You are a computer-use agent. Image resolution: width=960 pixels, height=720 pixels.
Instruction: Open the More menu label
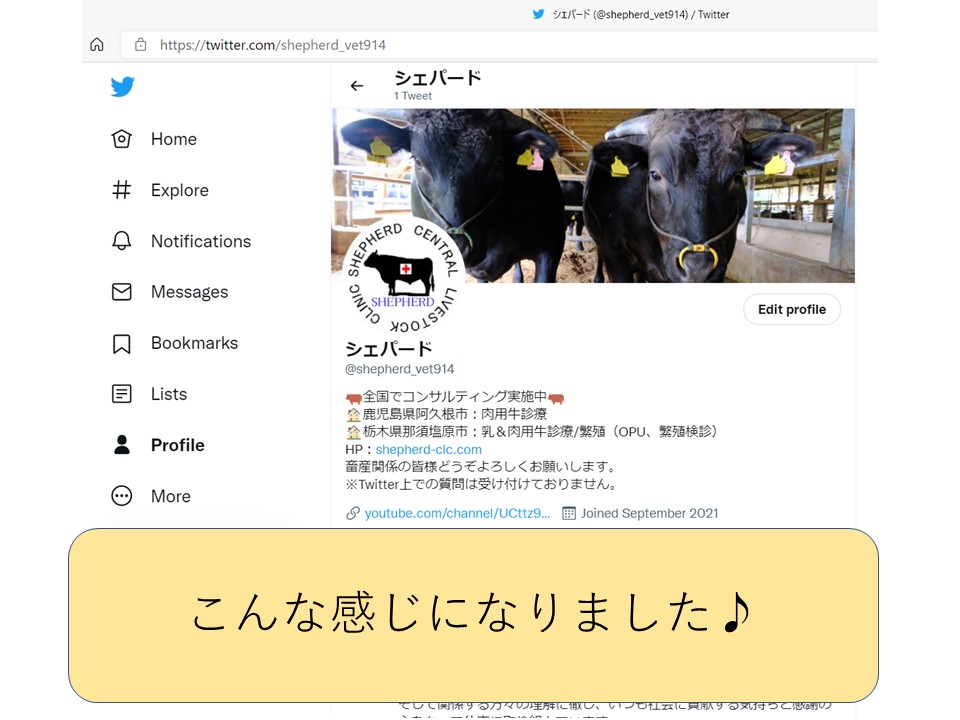(x=171, y=496)
